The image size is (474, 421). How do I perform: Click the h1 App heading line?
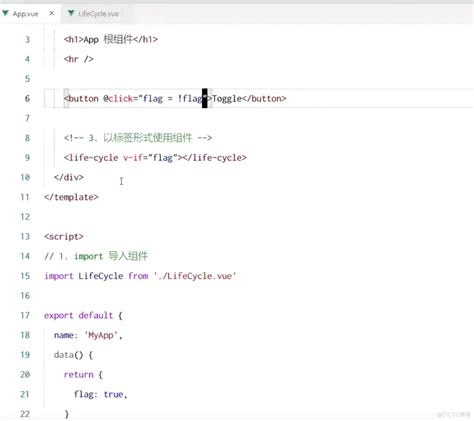[x=111, y=39]
